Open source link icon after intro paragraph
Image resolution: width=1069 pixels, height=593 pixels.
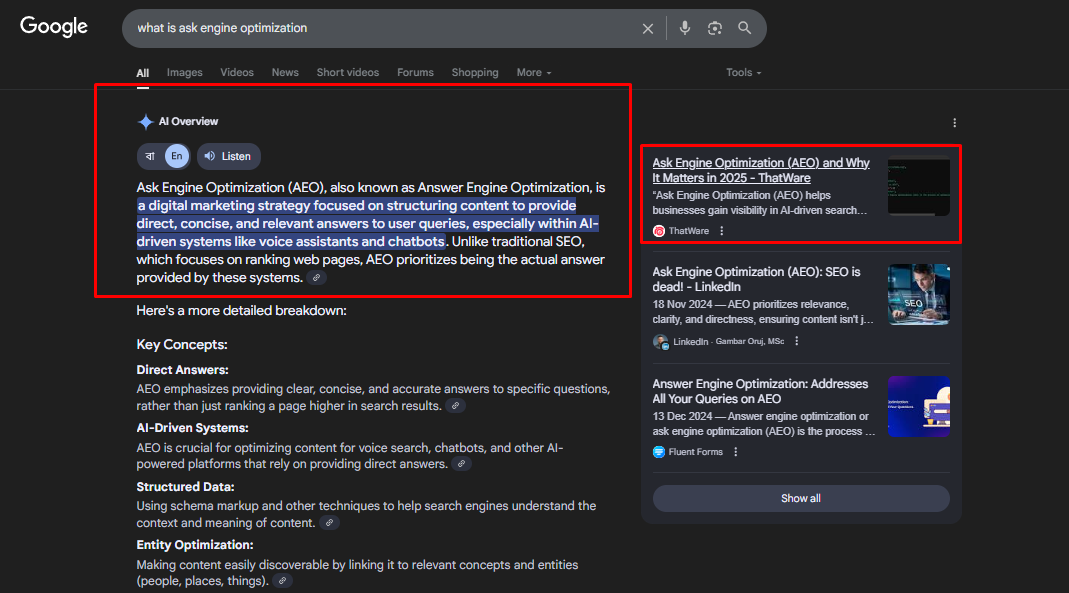tap(316, 277)
